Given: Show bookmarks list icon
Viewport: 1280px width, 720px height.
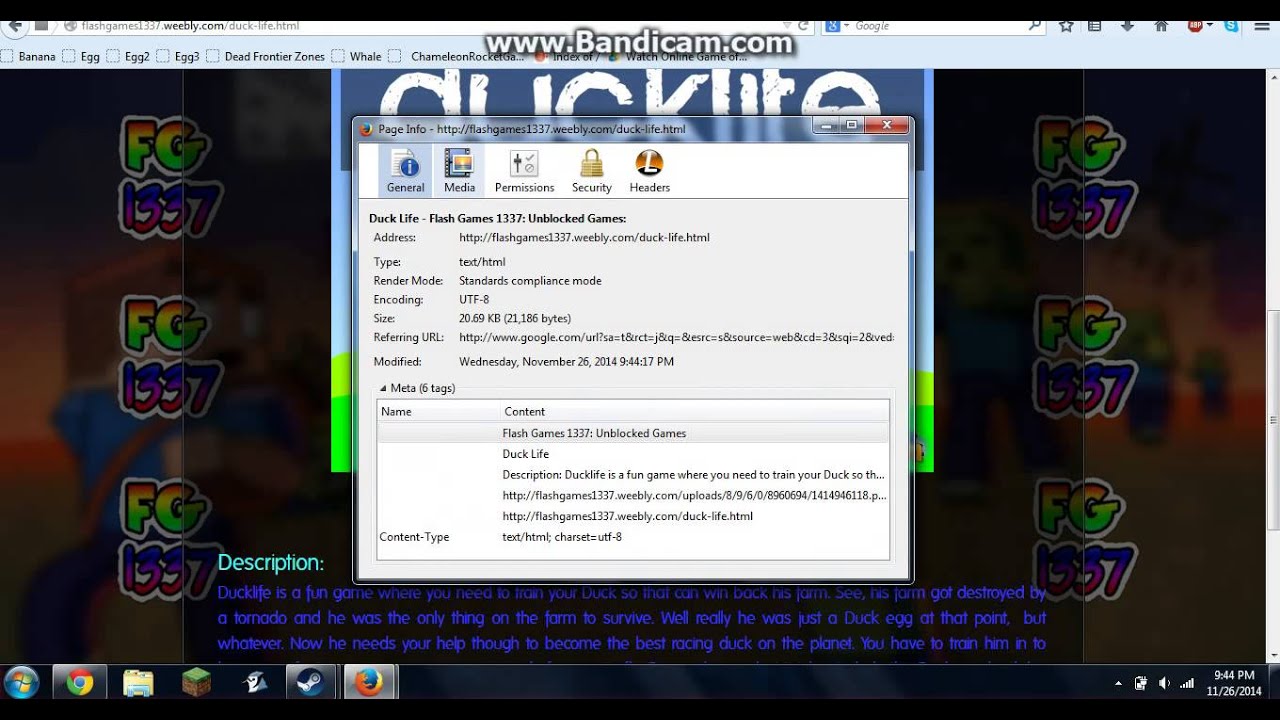Looking at the screenshot, I should pos(1095,26).
